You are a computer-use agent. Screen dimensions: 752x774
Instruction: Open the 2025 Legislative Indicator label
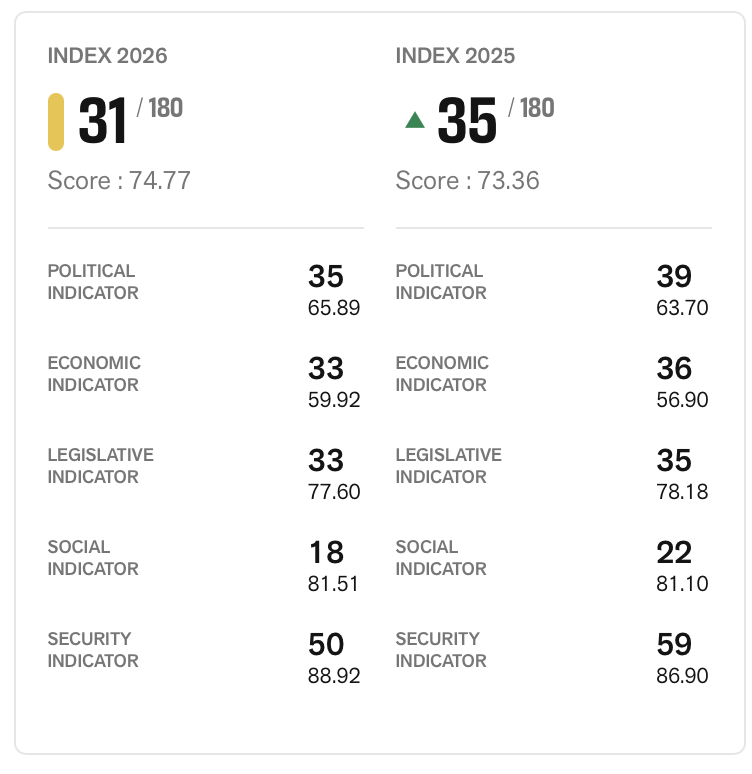click(448, 466)
